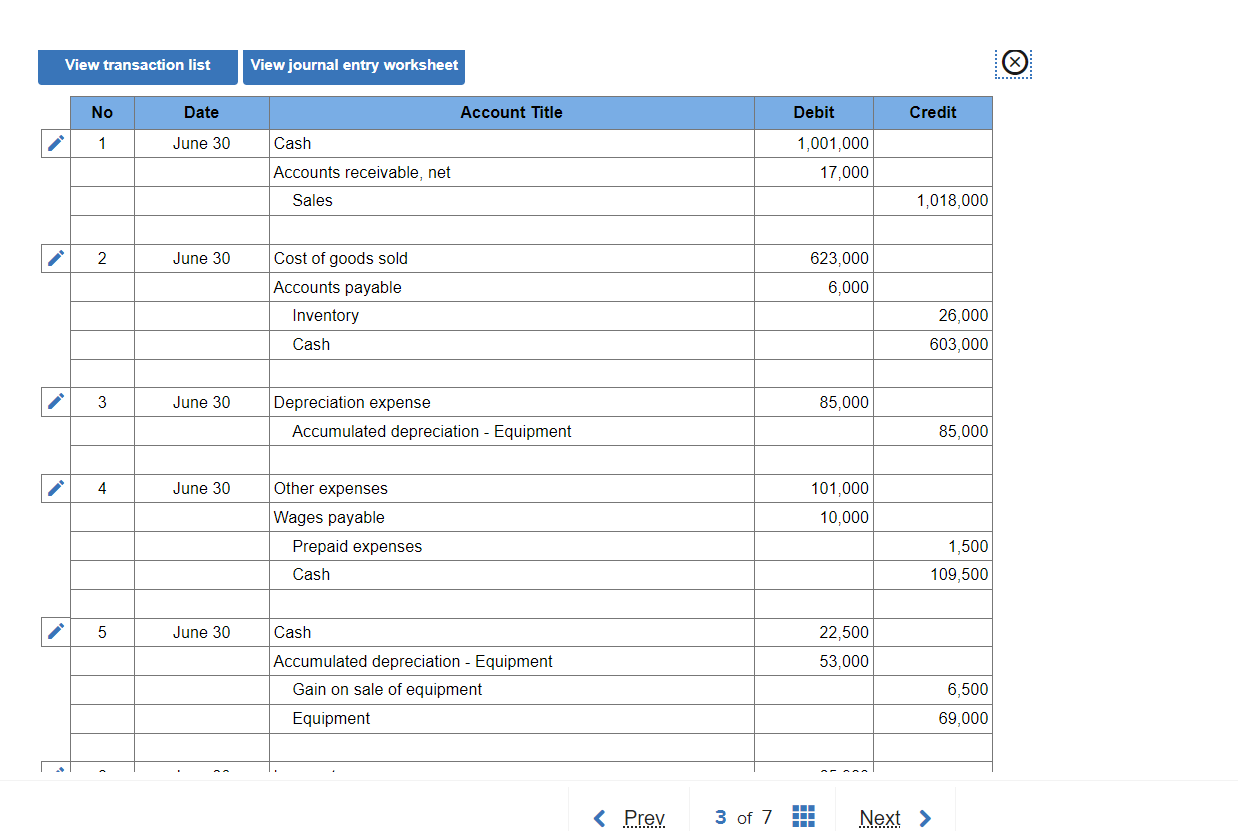This screenshot has height=831, width=1238.
Task: Select the No column header
Action: (x=102, y=113)
